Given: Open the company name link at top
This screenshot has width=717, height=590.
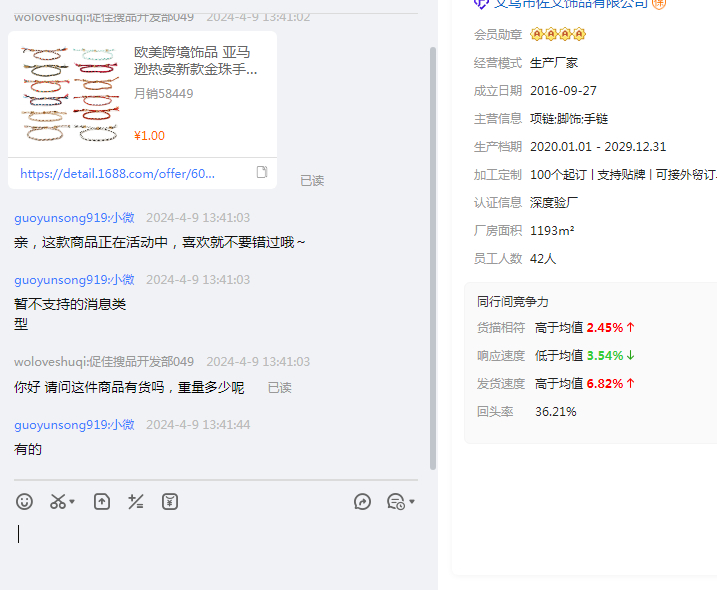Looking at the screenshot, I should [572, 4].
